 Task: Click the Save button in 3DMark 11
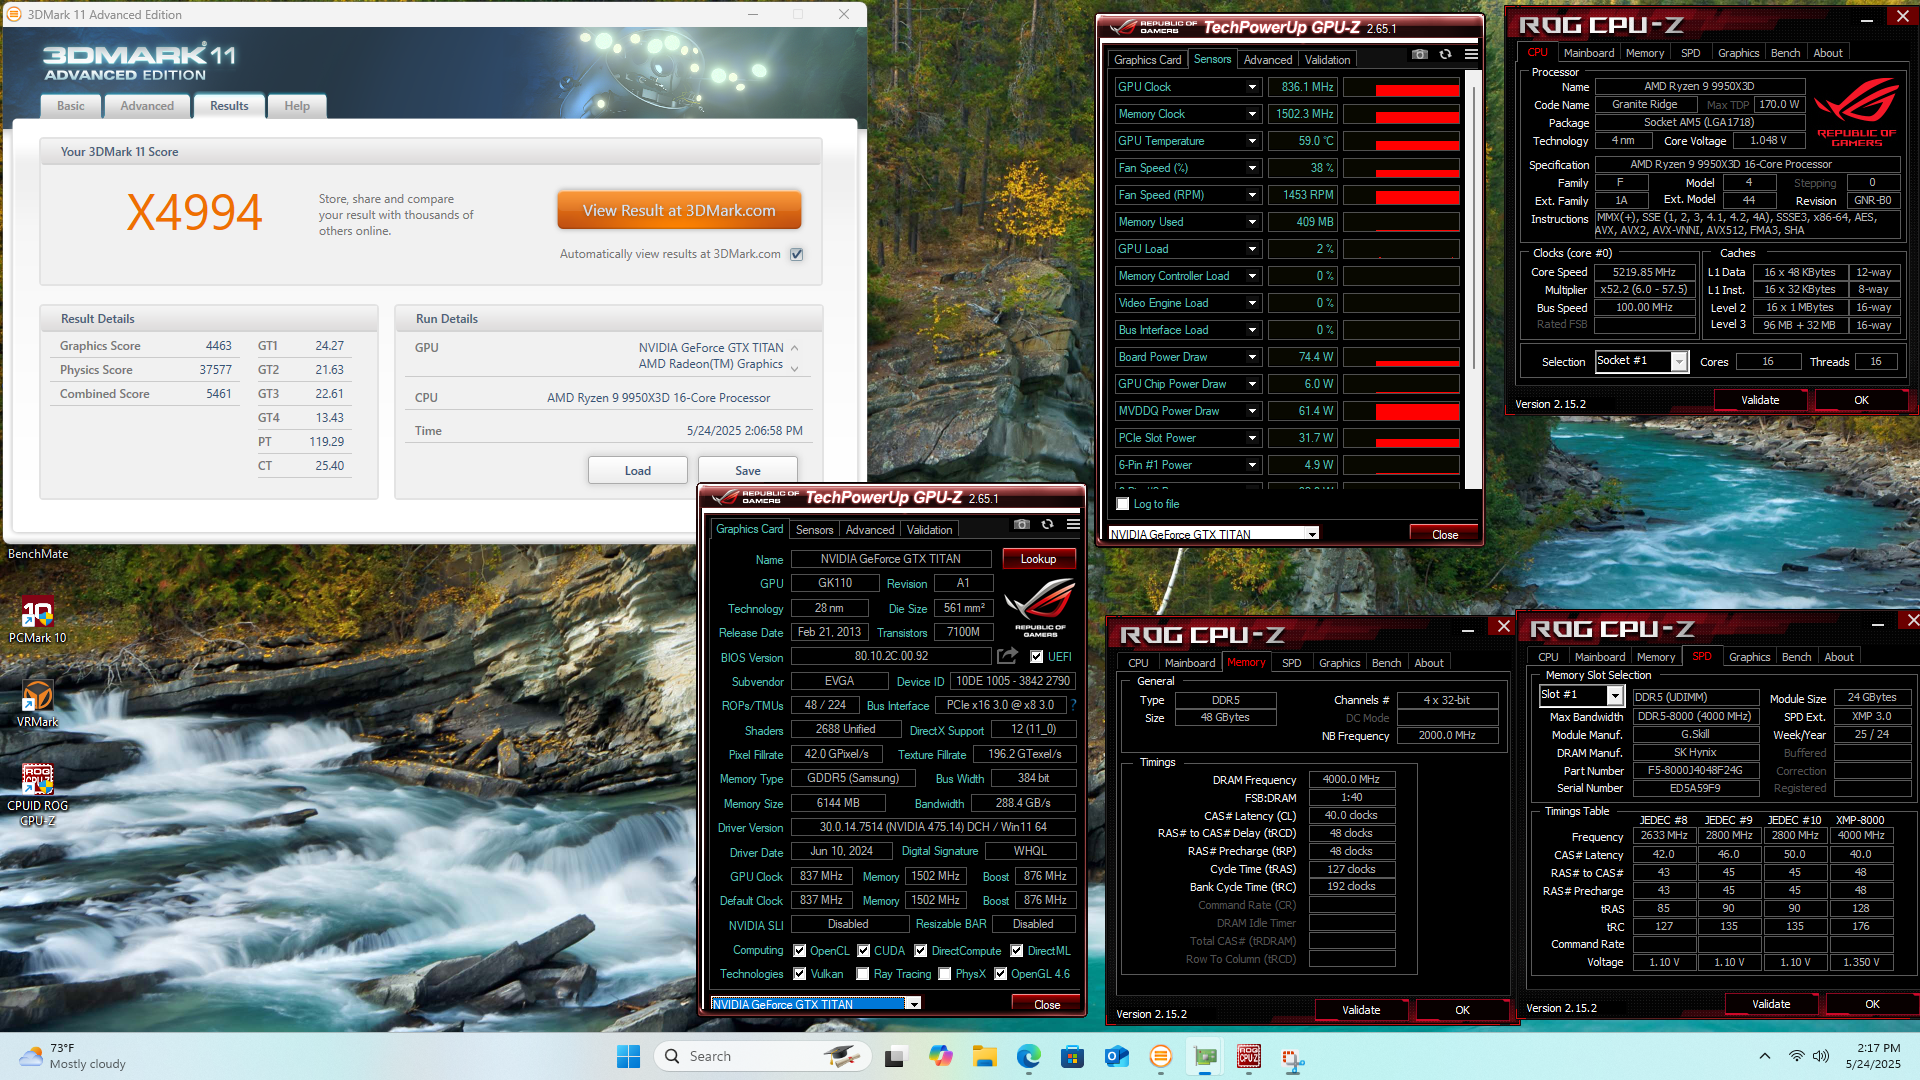point(748,471)
